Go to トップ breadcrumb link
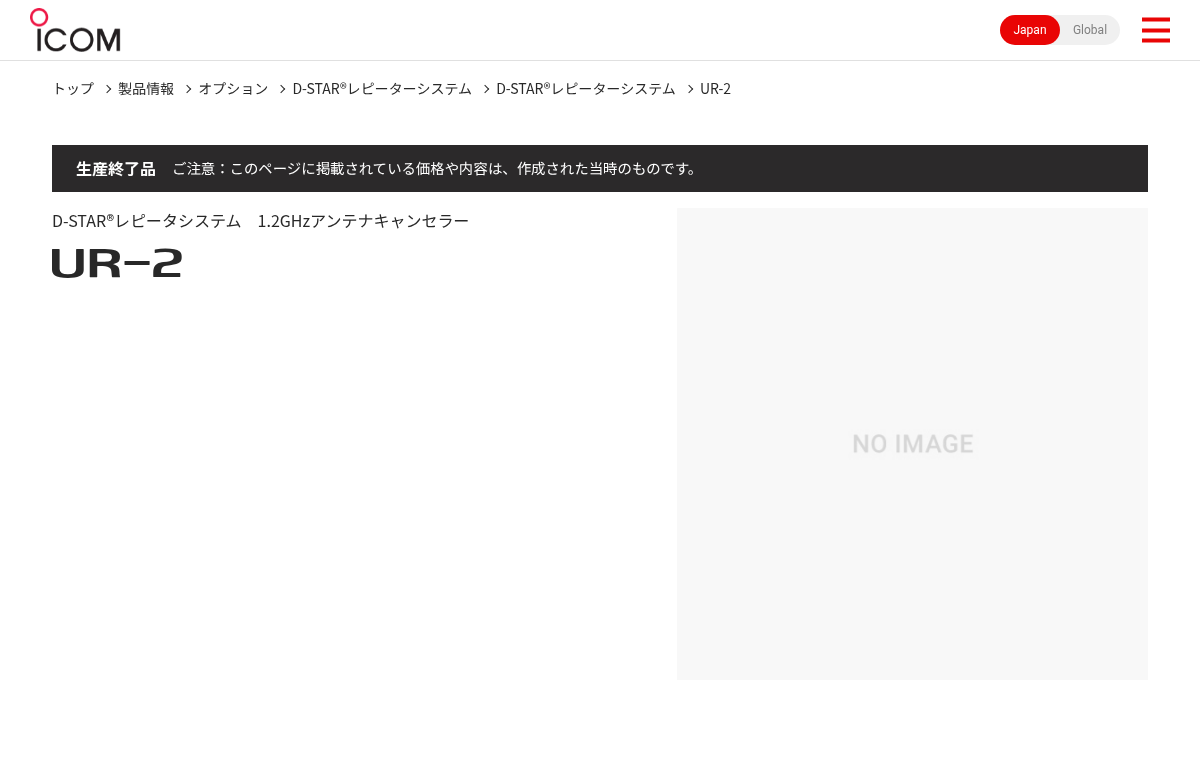The height and width of the screenshot is (757, 1200). click(73, 89)
